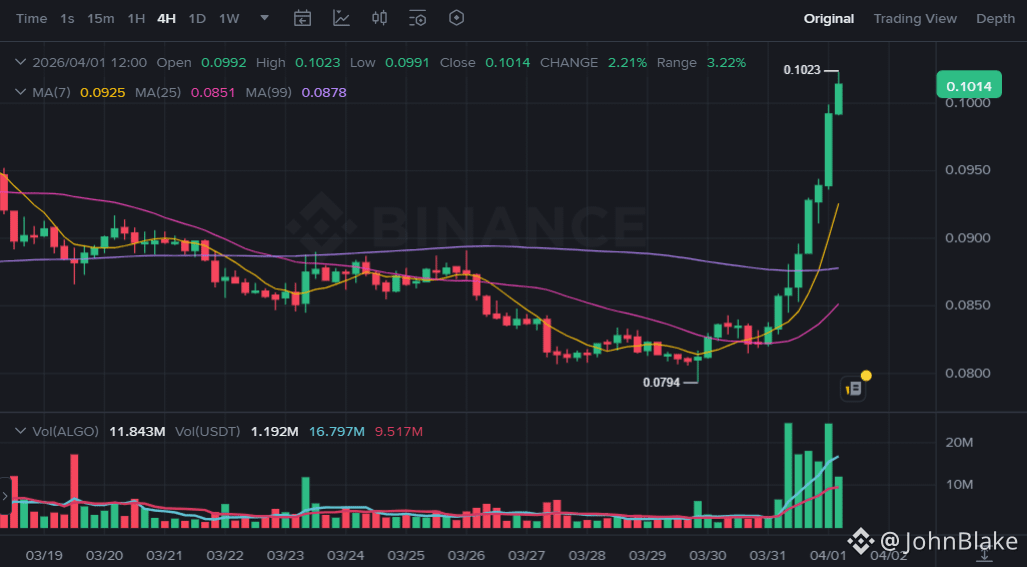Switch to the Depth tab
The image size is (1027, 567).
tap(995, 18)
